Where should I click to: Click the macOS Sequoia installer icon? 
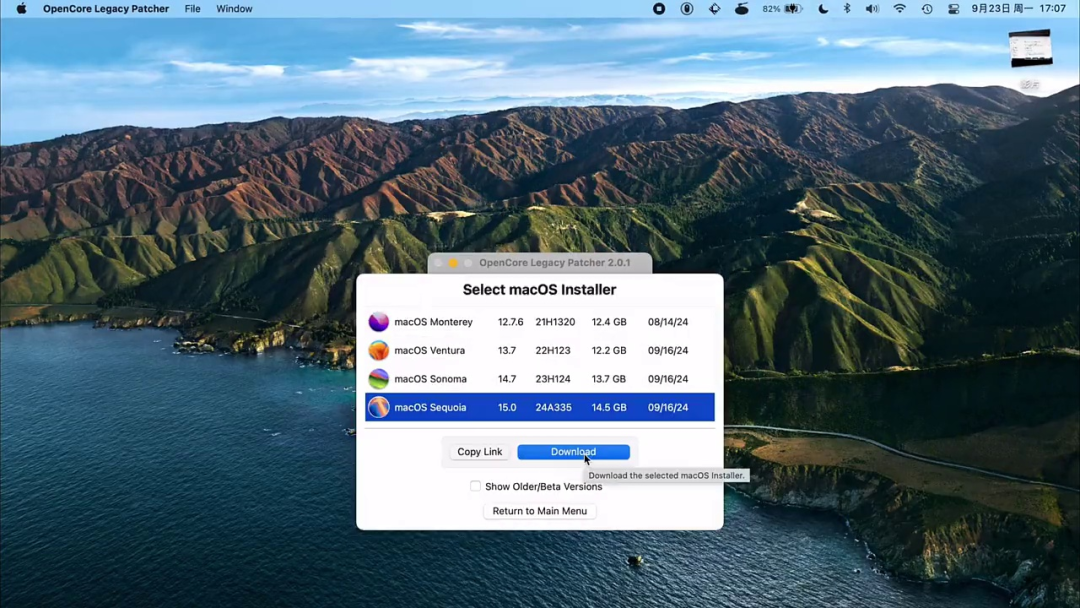(378, 407)
